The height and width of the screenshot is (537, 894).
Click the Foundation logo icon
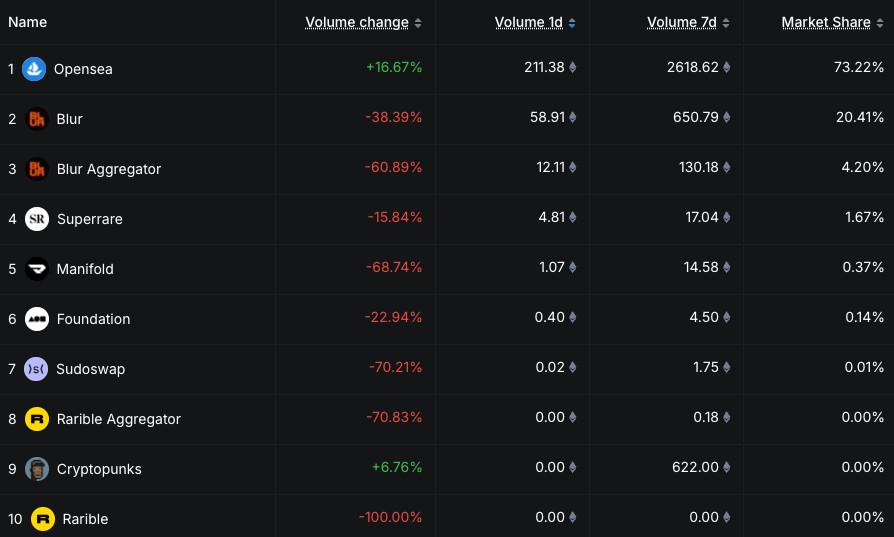[37, 319]
